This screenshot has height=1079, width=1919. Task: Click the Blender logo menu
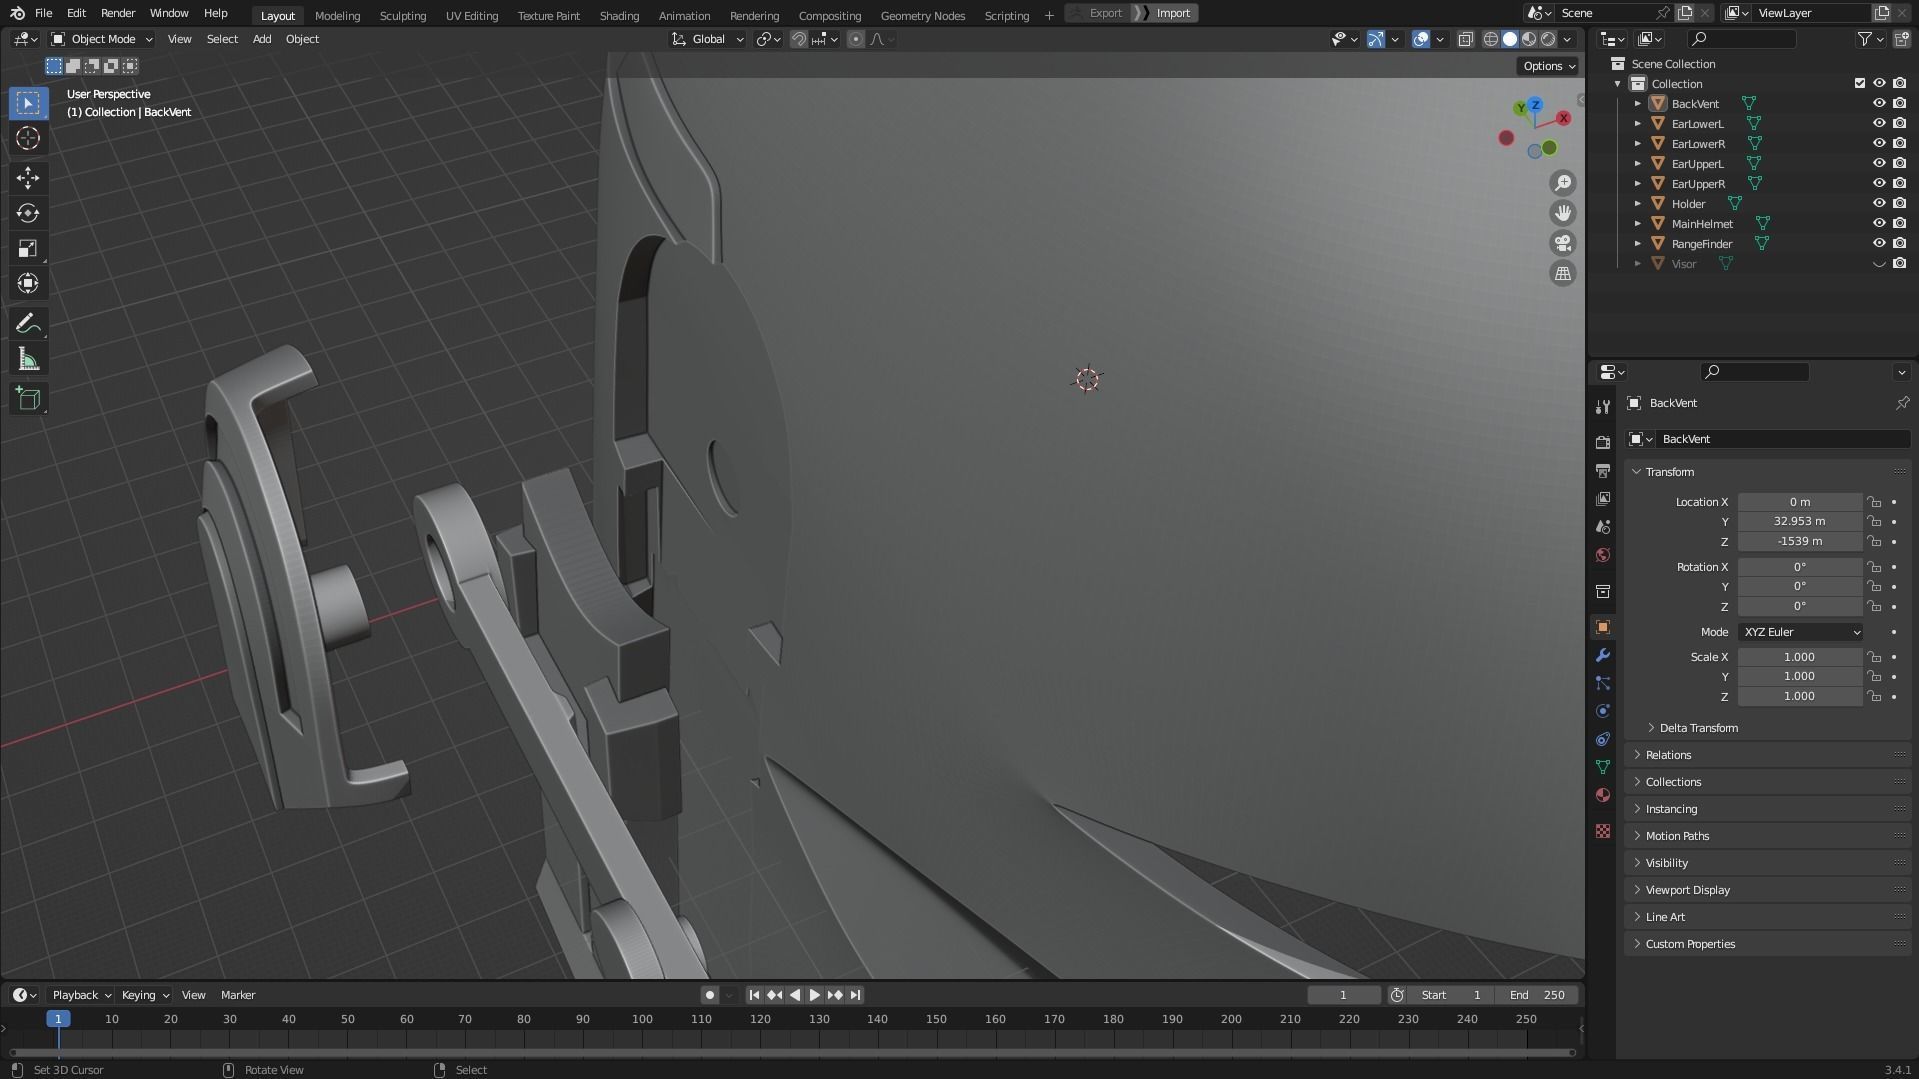pyautogui.click(x=17, y=14)
